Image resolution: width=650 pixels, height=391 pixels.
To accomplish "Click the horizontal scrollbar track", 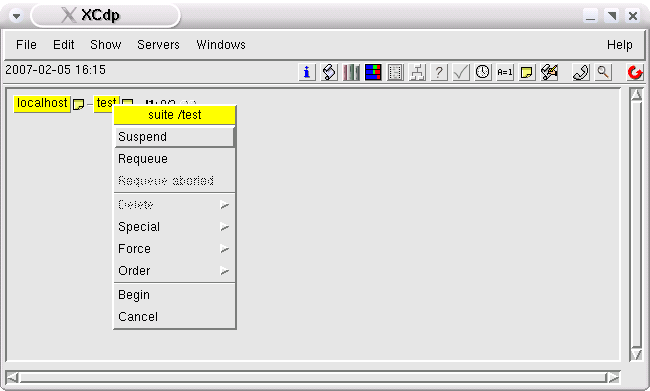I will [313, 377].
